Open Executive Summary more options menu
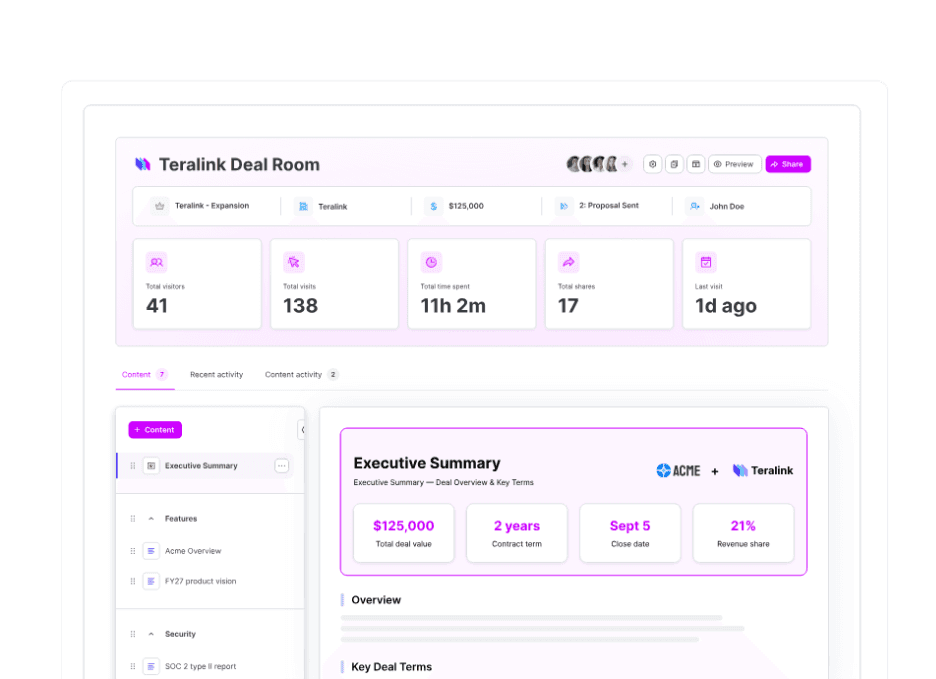The image size is (936, 679). (282, 466)
